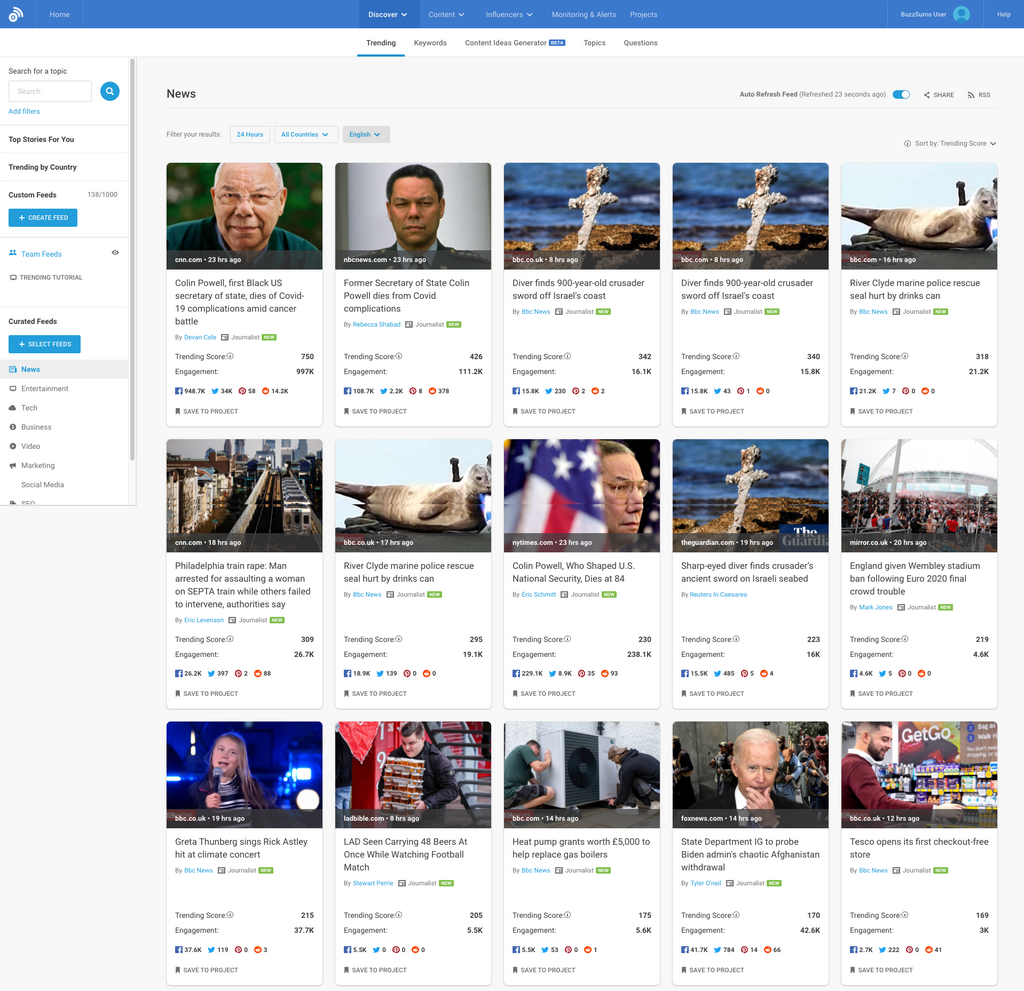Switch to the Content Ideas Generator tab
The width and height of the screenshot is (1024, 991).
tap(506, 43)
